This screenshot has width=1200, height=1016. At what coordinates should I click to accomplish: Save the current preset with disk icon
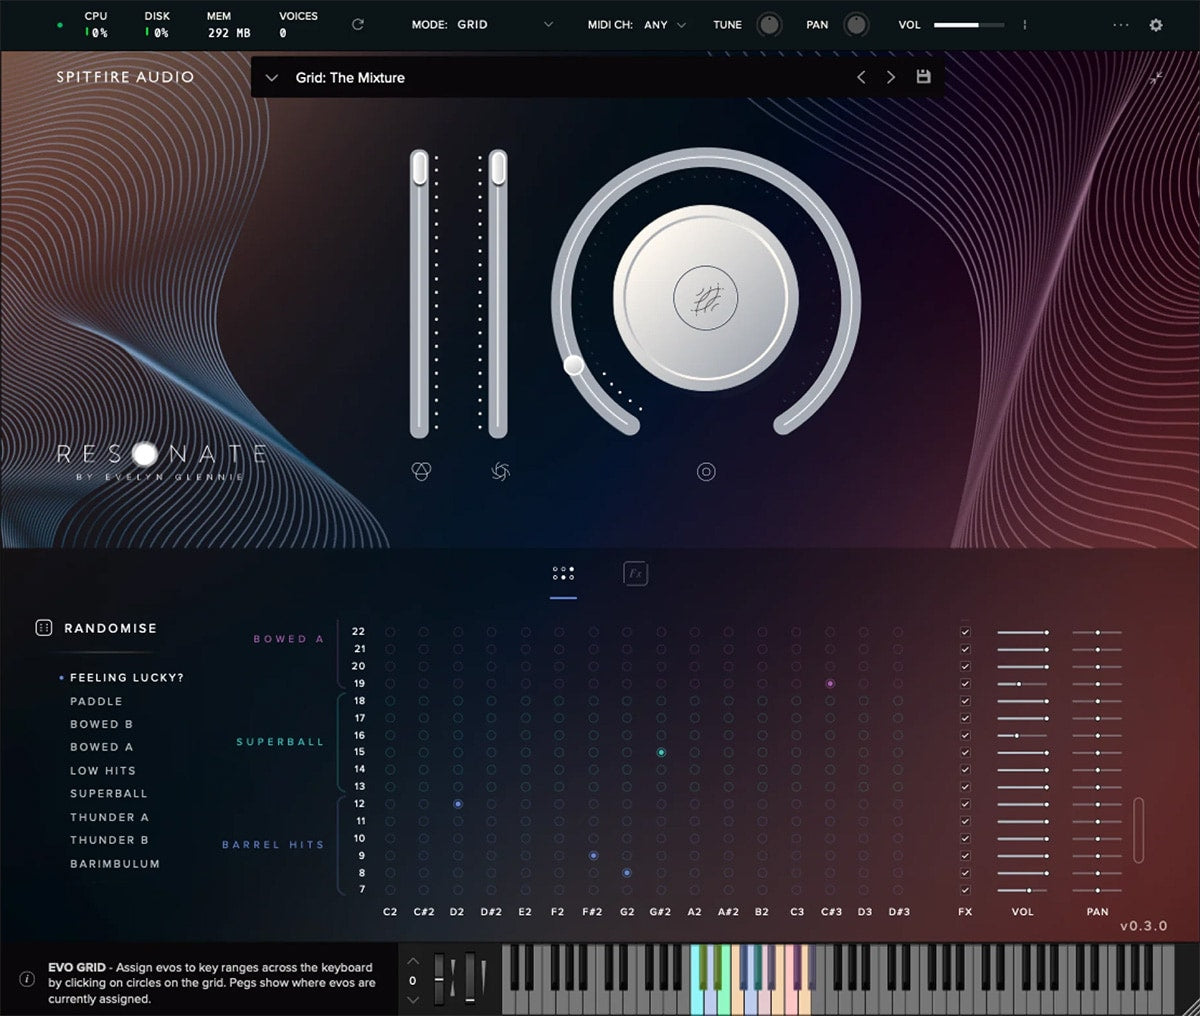tap(923, 77)
